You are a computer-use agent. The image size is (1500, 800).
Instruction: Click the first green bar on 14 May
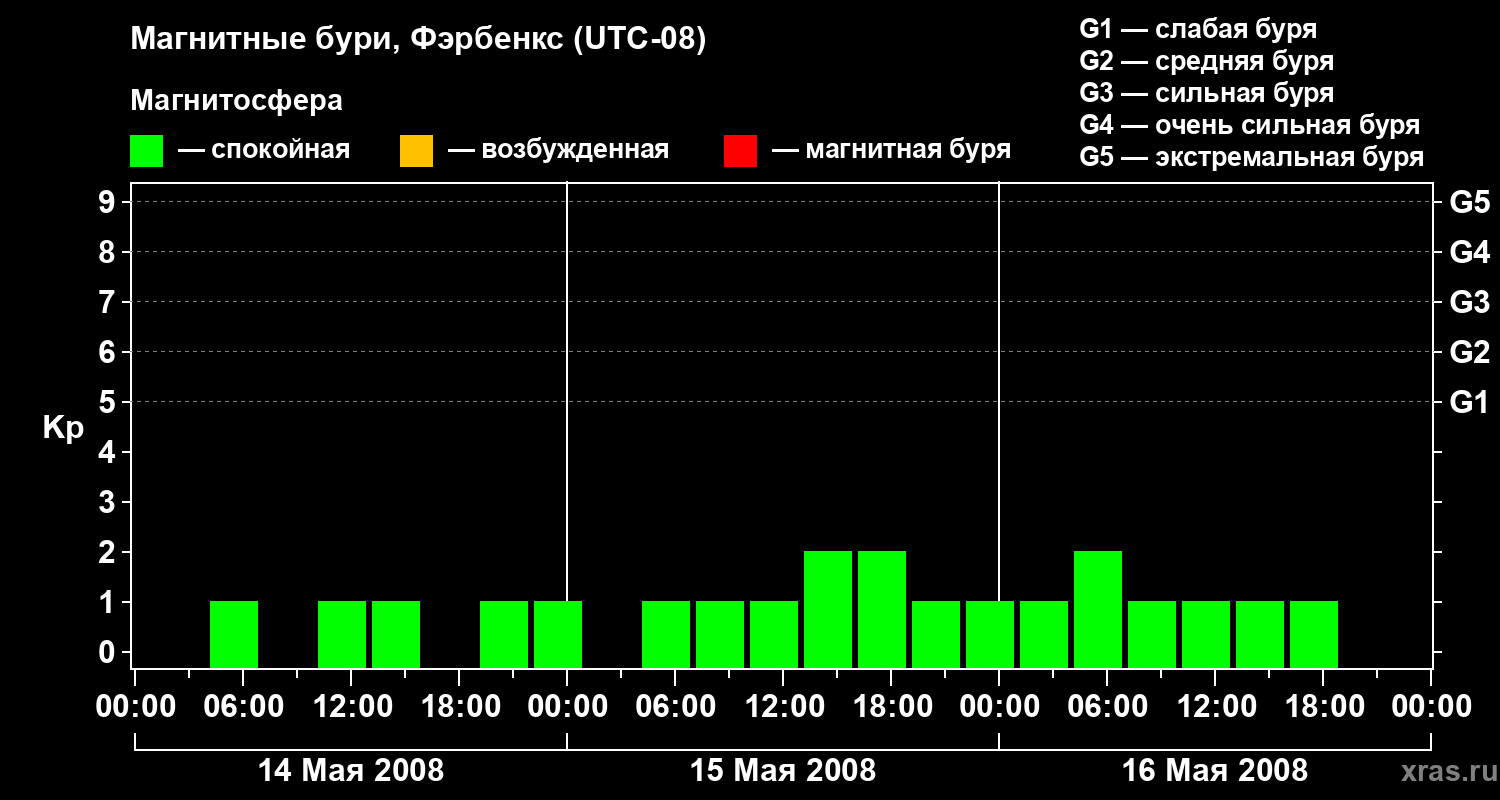tap(234, 634)
